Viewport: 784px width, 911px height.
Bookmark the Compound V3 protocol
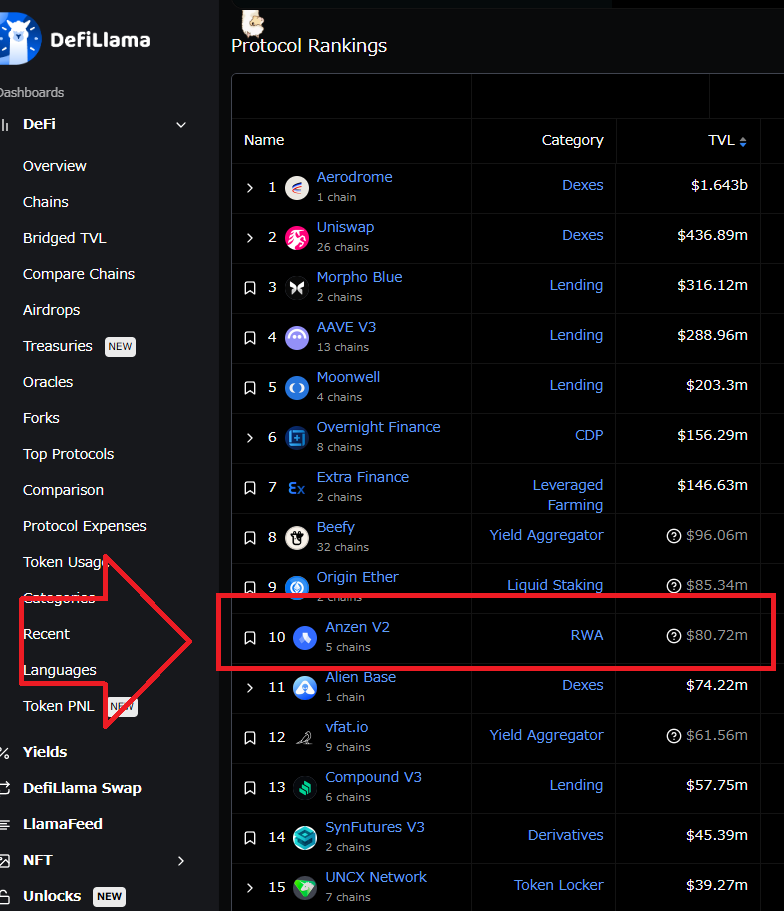(250, 787)
